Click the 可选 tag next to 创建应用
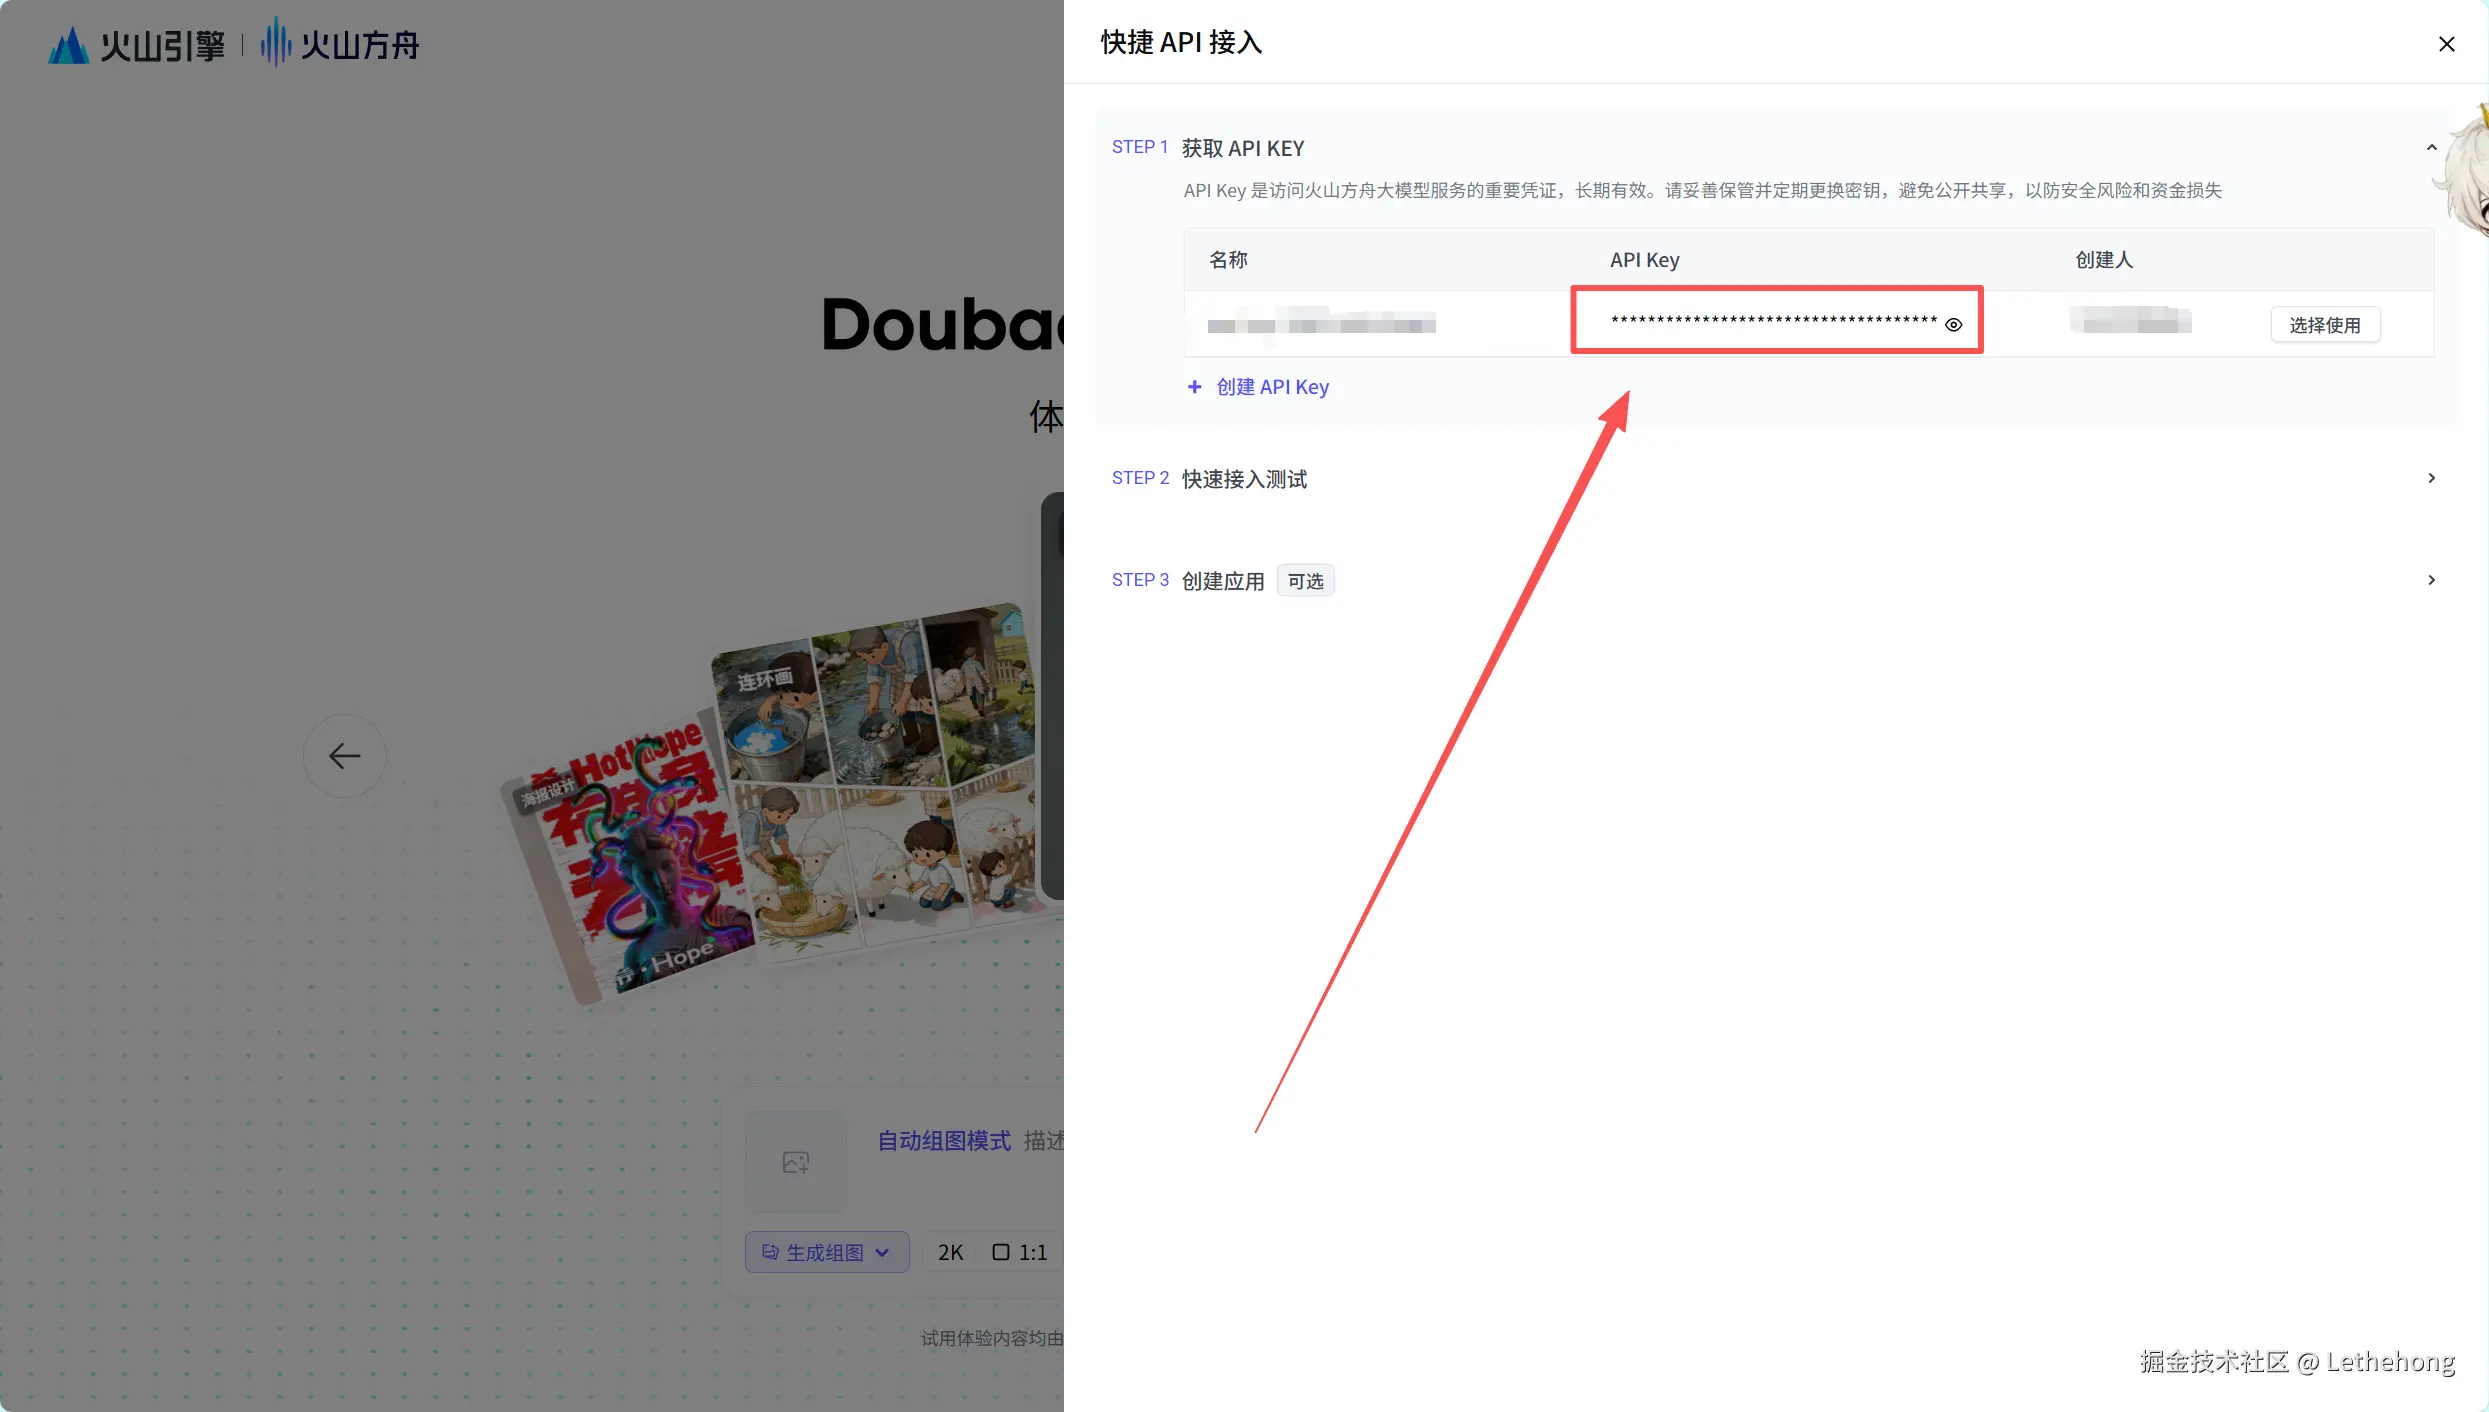Screen dimensions: 2489x1412 click(x=1305, y=581)
